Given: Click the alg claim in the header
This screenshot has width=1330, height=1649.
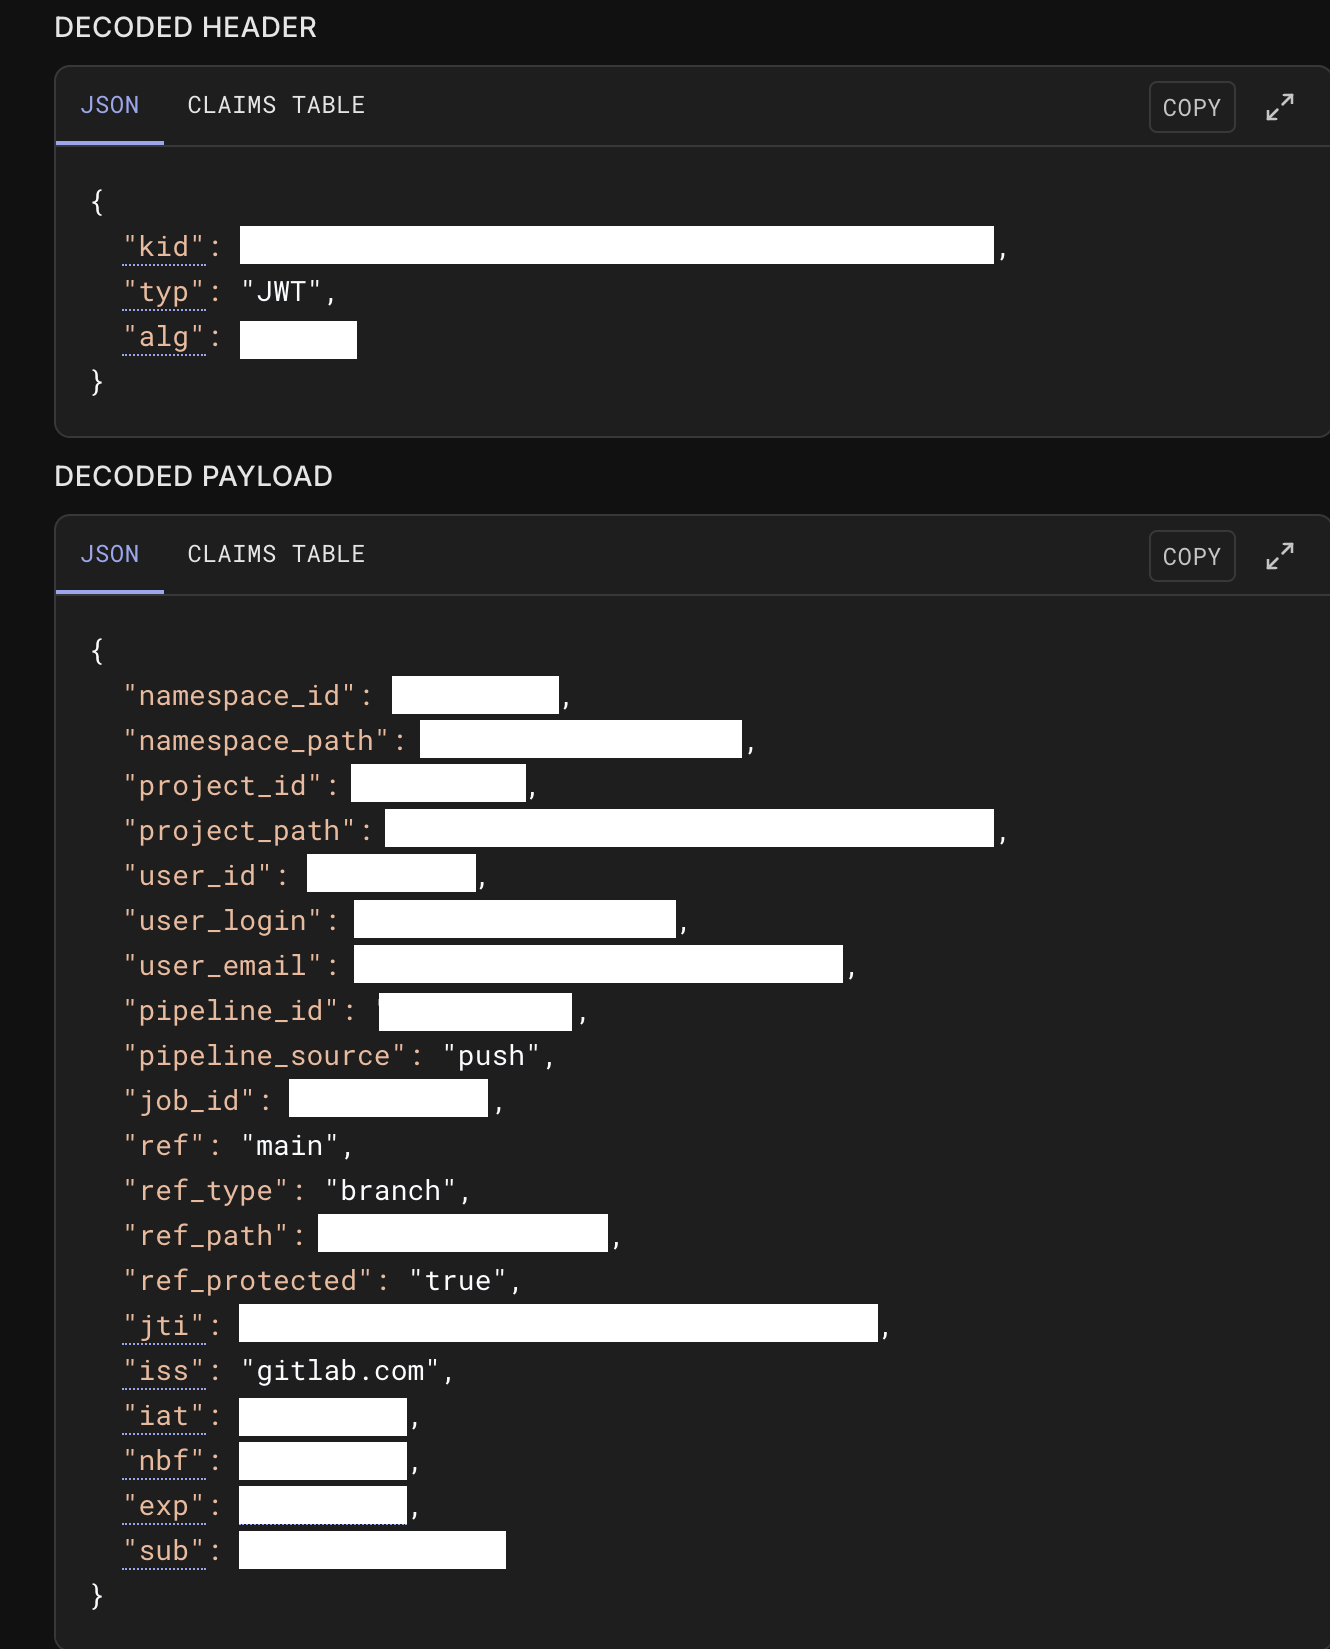Looking at the screenshot, I should tap(164, 336).
